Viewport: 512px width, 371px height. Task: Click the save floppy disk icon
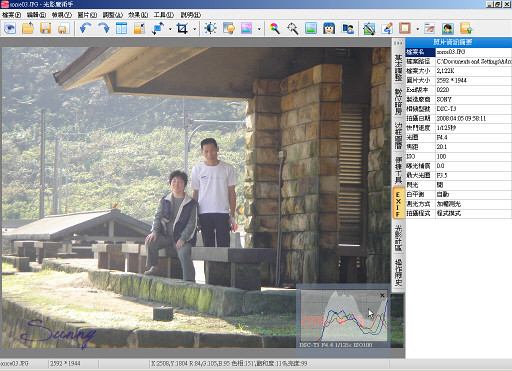tap(45, 28)
